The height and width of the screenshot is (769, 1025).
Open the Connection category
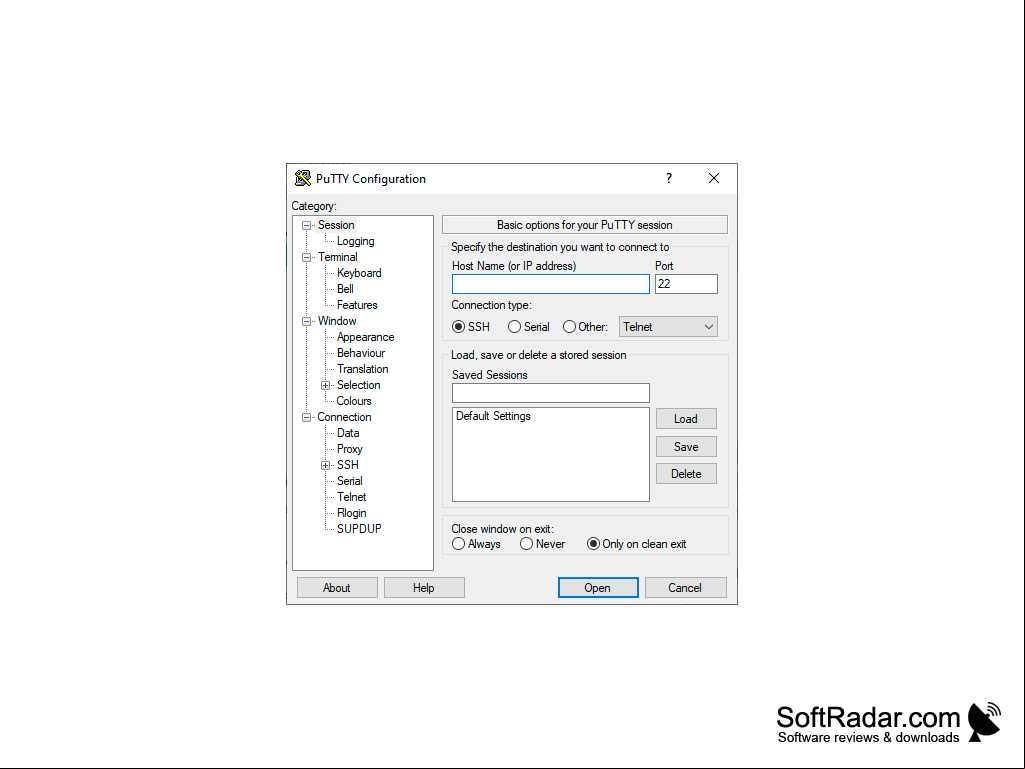coord(344,417)
